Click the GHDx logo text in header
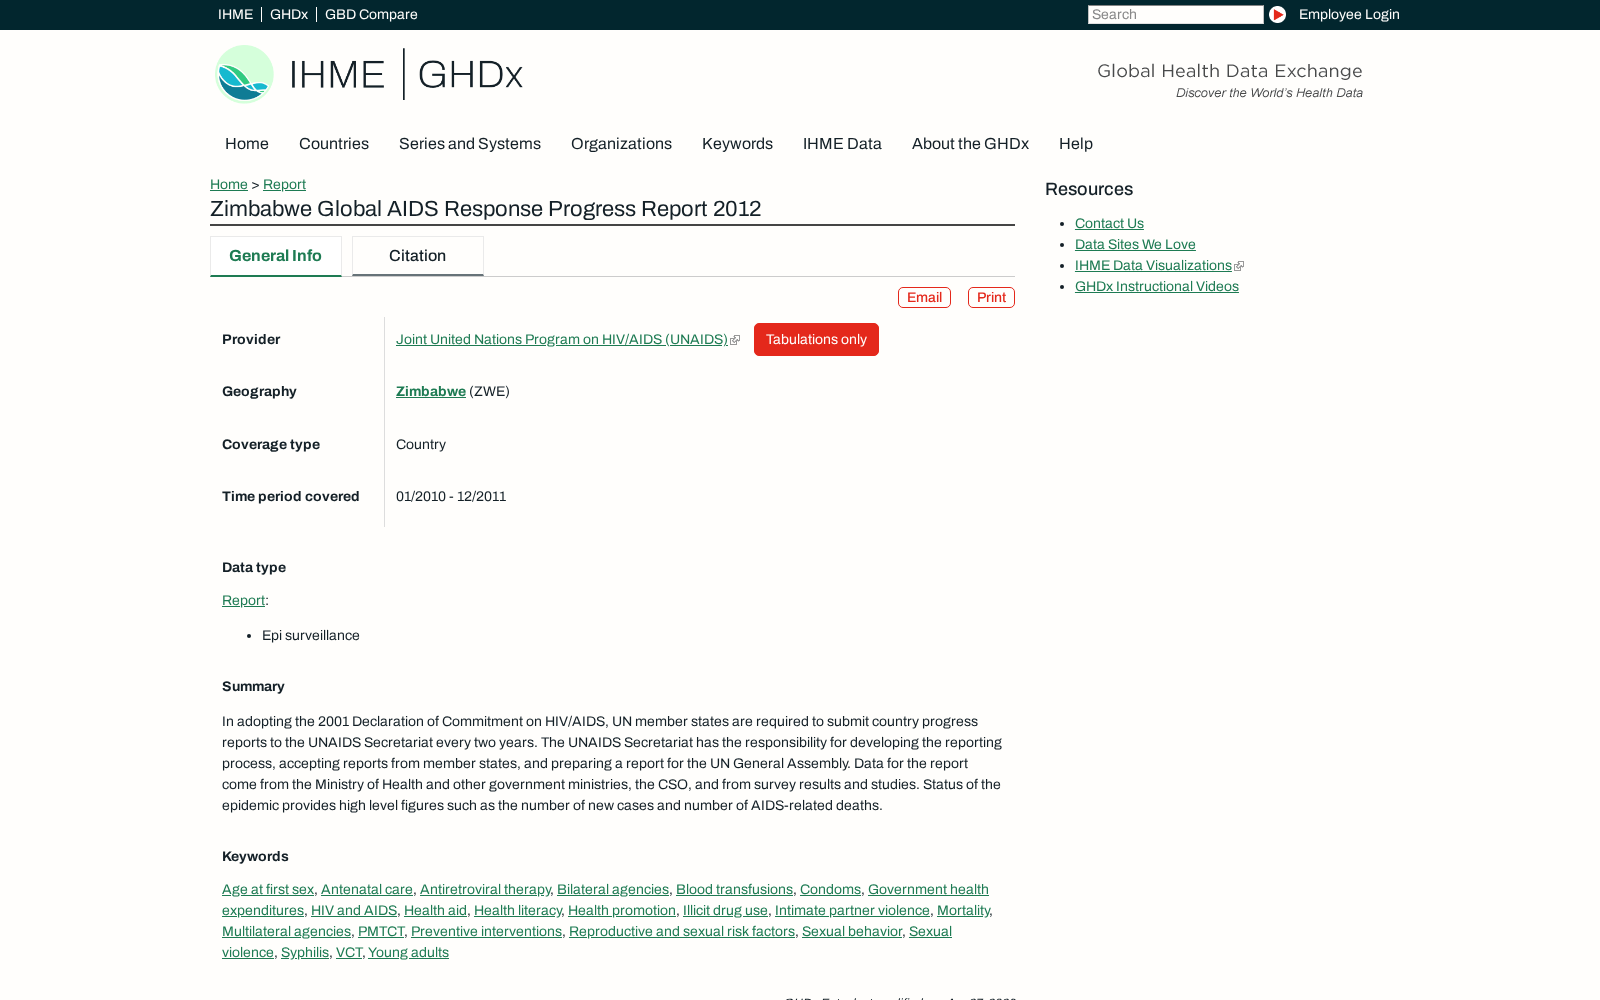Image resolution: width=1600 pixels, height=1000 pixels. click(470, 75)
